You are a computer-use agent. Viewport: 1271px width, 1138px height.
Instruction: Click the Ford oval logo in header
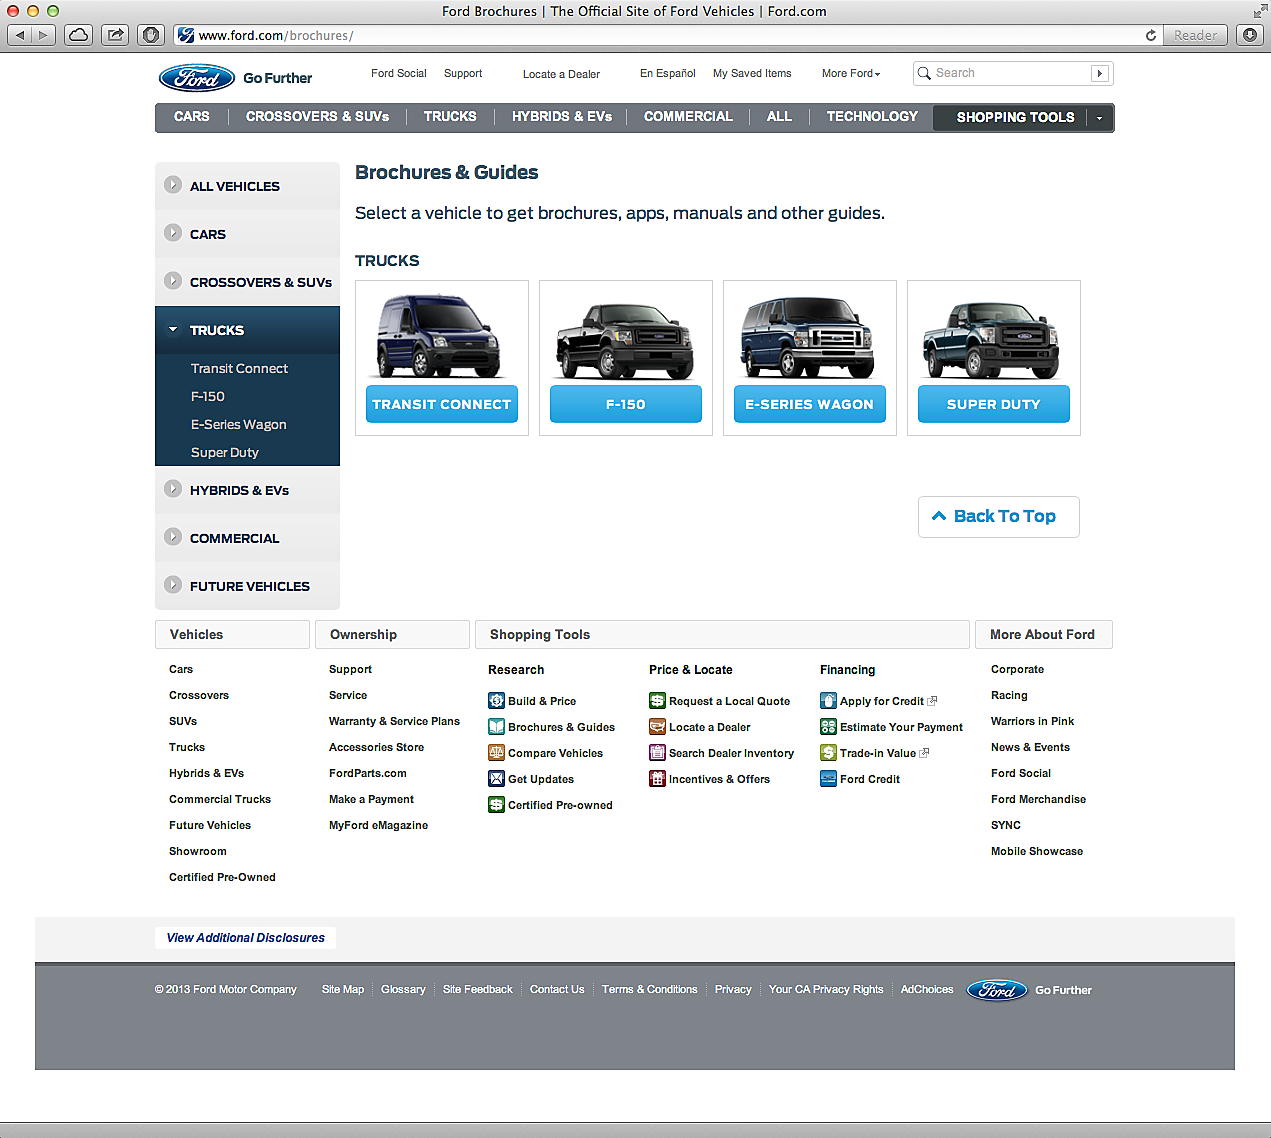click(x=197, y=78)
